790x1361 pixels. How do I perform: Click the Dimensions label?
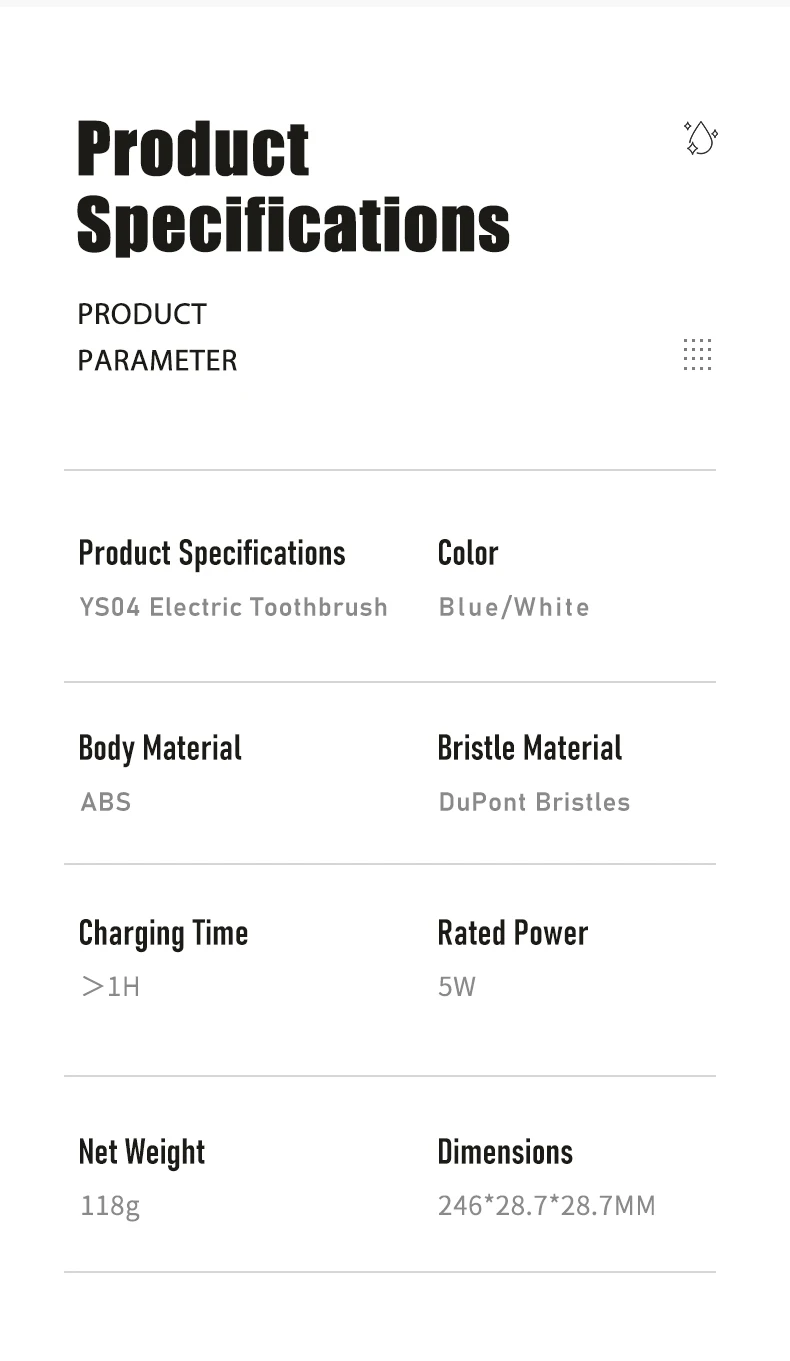[x=505, y=1152]
